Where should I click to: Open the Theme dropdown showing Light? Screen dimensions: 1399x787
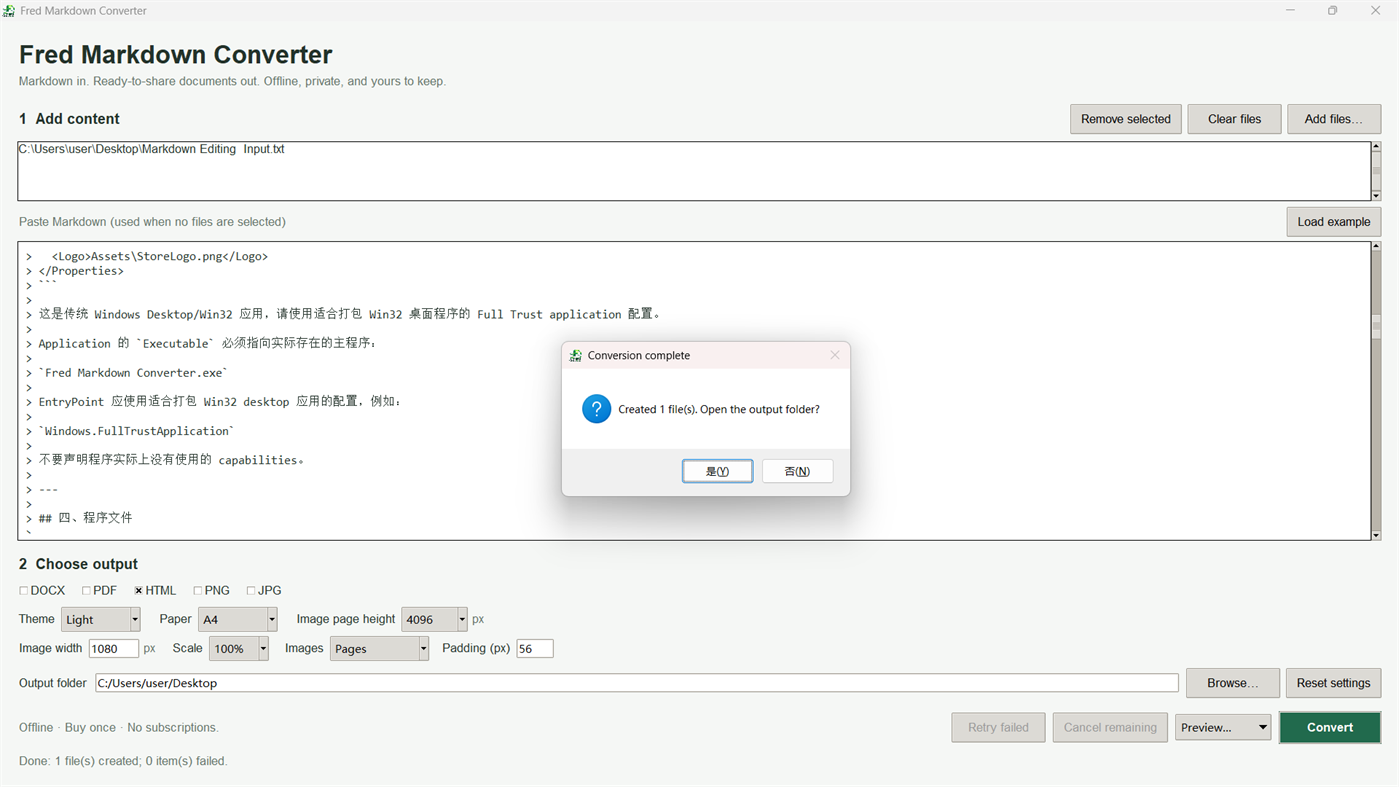tap(100, 620)
